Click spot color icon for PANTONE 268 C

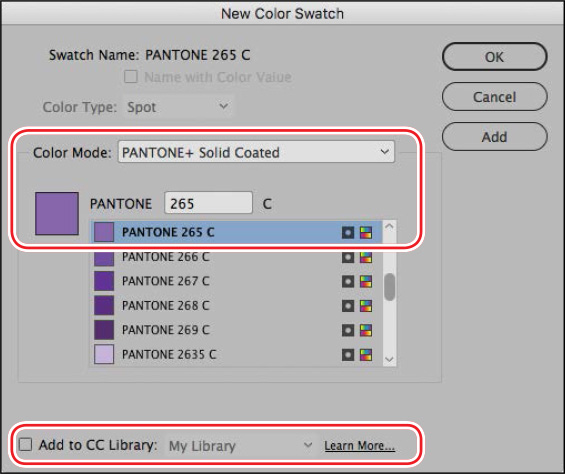point(348,306)
